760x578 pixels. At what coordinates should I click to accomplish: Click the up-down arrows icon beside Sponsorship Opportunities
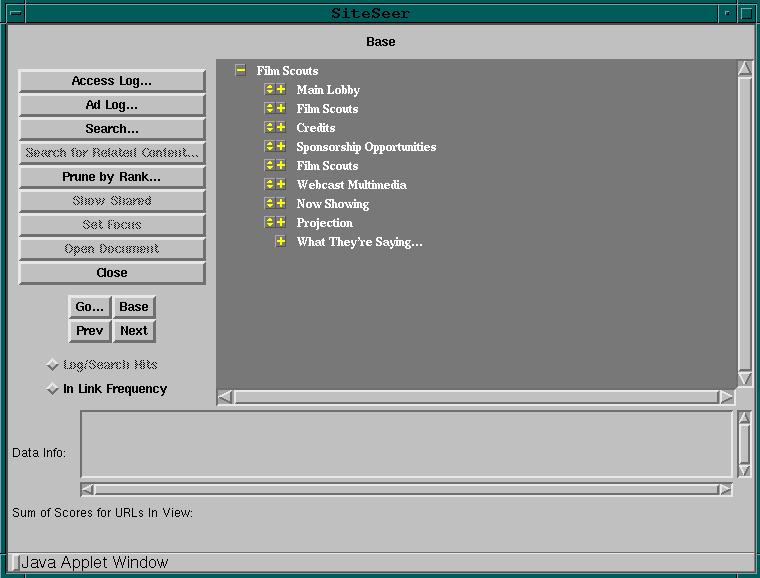tap(269, 146)
